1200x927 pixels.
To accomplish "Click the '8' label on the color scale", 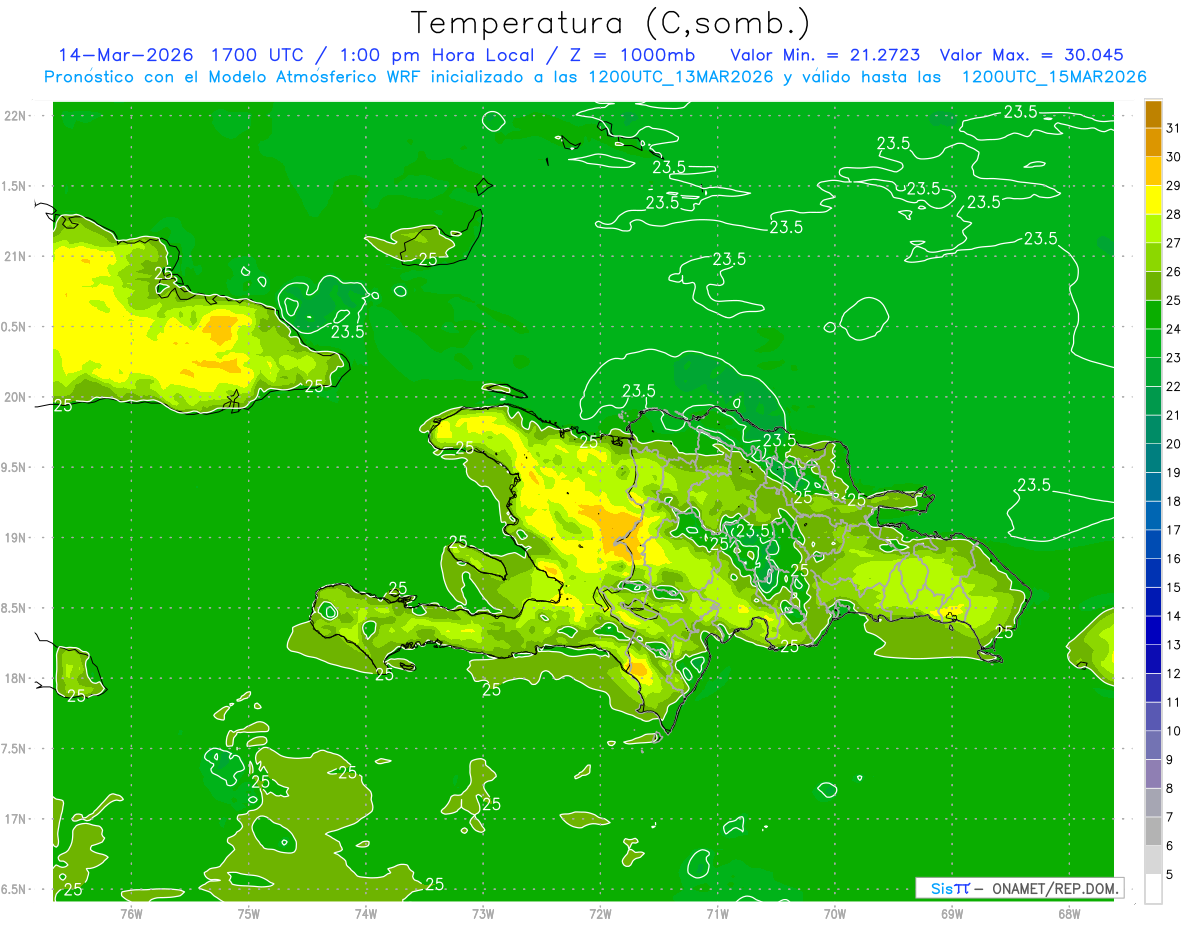I will tap(1169, 789).
